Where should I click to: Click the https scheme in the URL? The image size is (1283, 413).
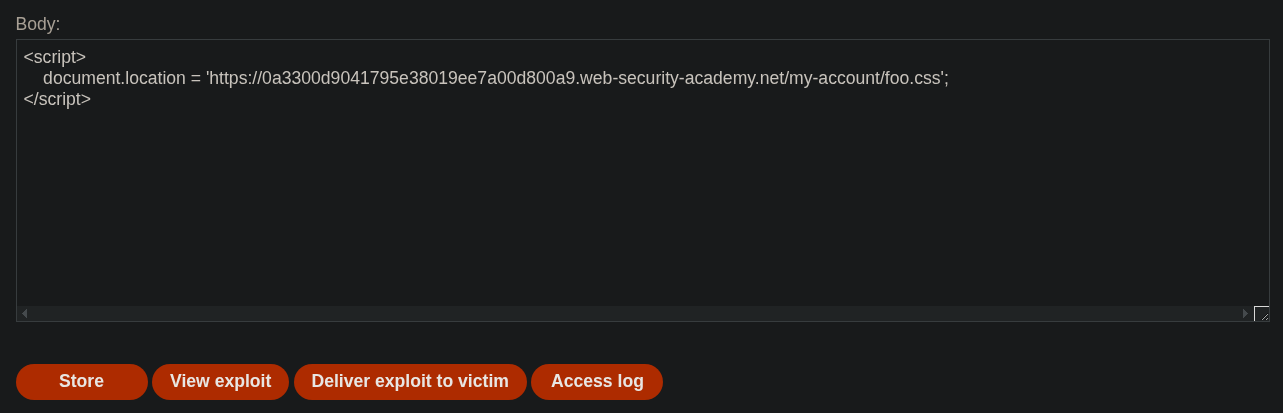click(230, 78)
